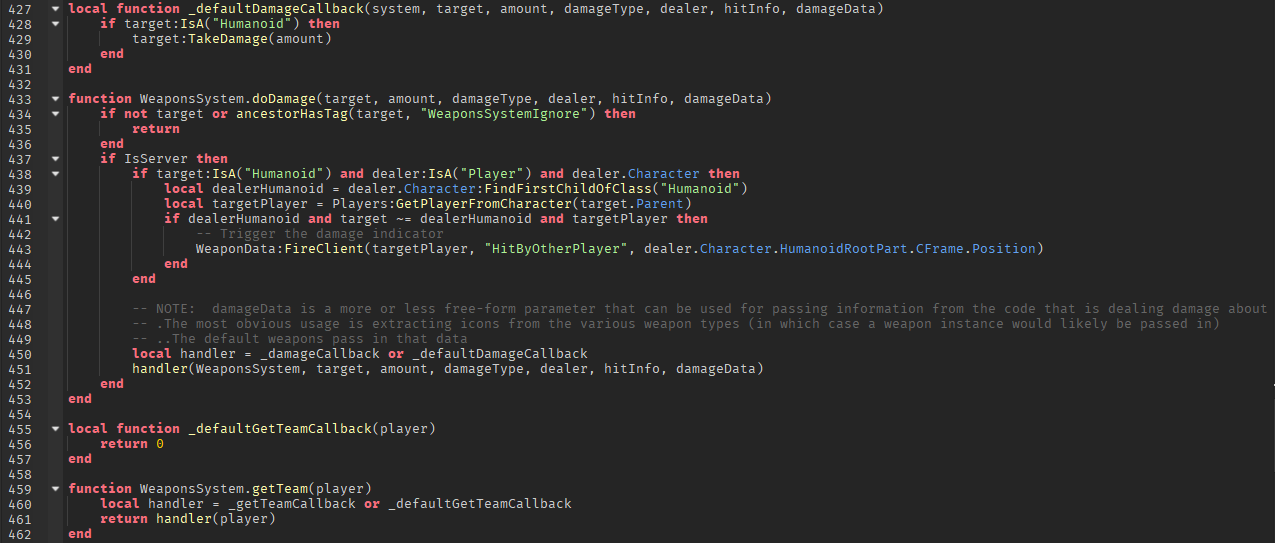Collapse the 'if IsServer then' fold on line 437

[54, 158]
